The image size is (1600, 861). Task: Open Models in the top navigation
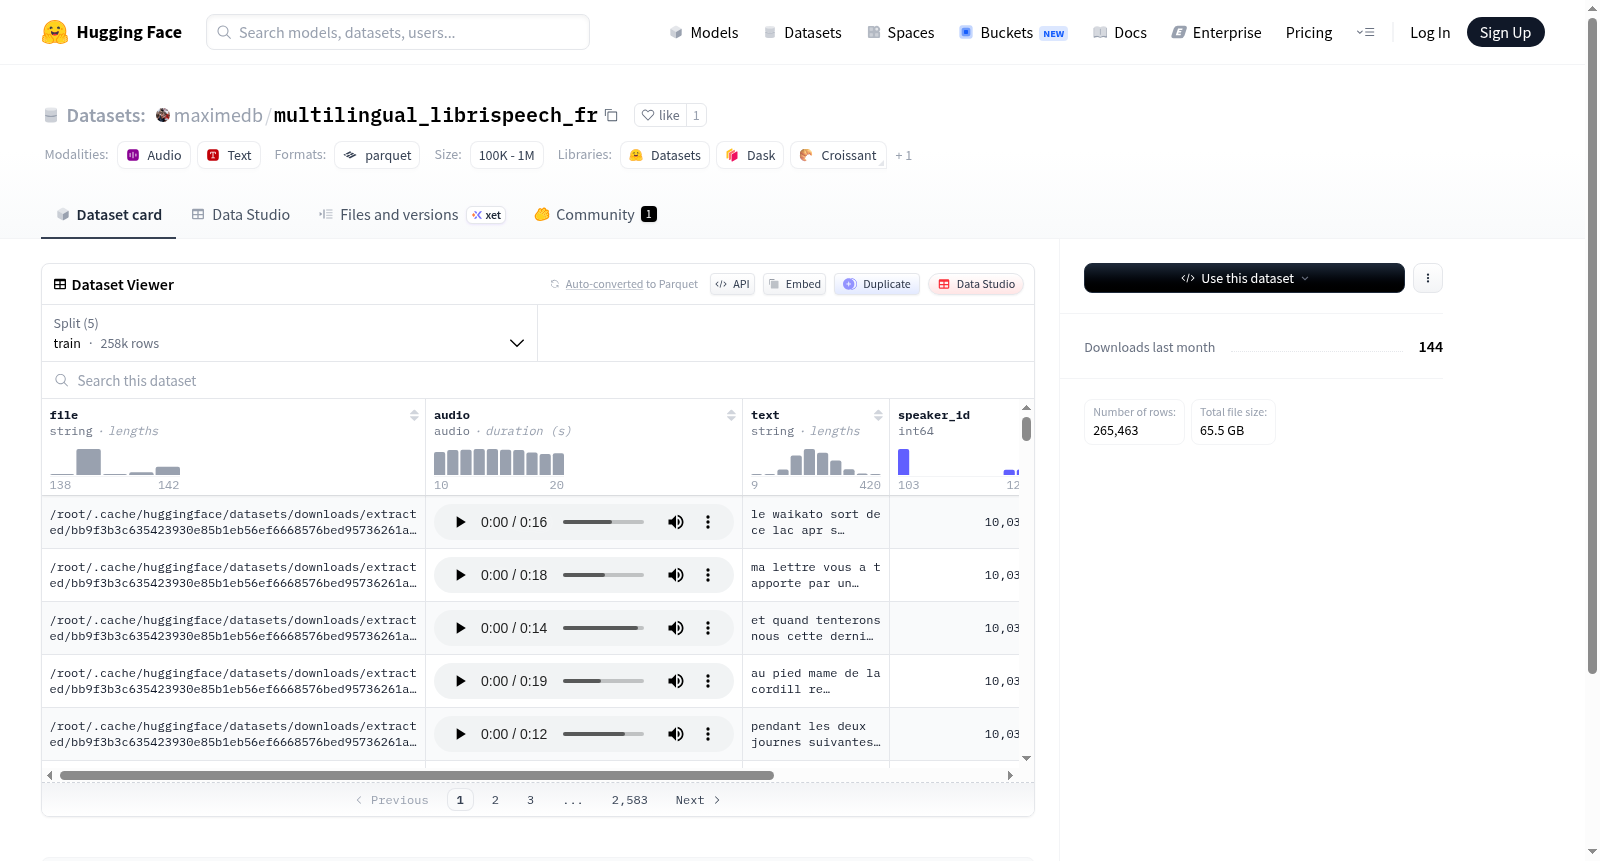[704, 32]
